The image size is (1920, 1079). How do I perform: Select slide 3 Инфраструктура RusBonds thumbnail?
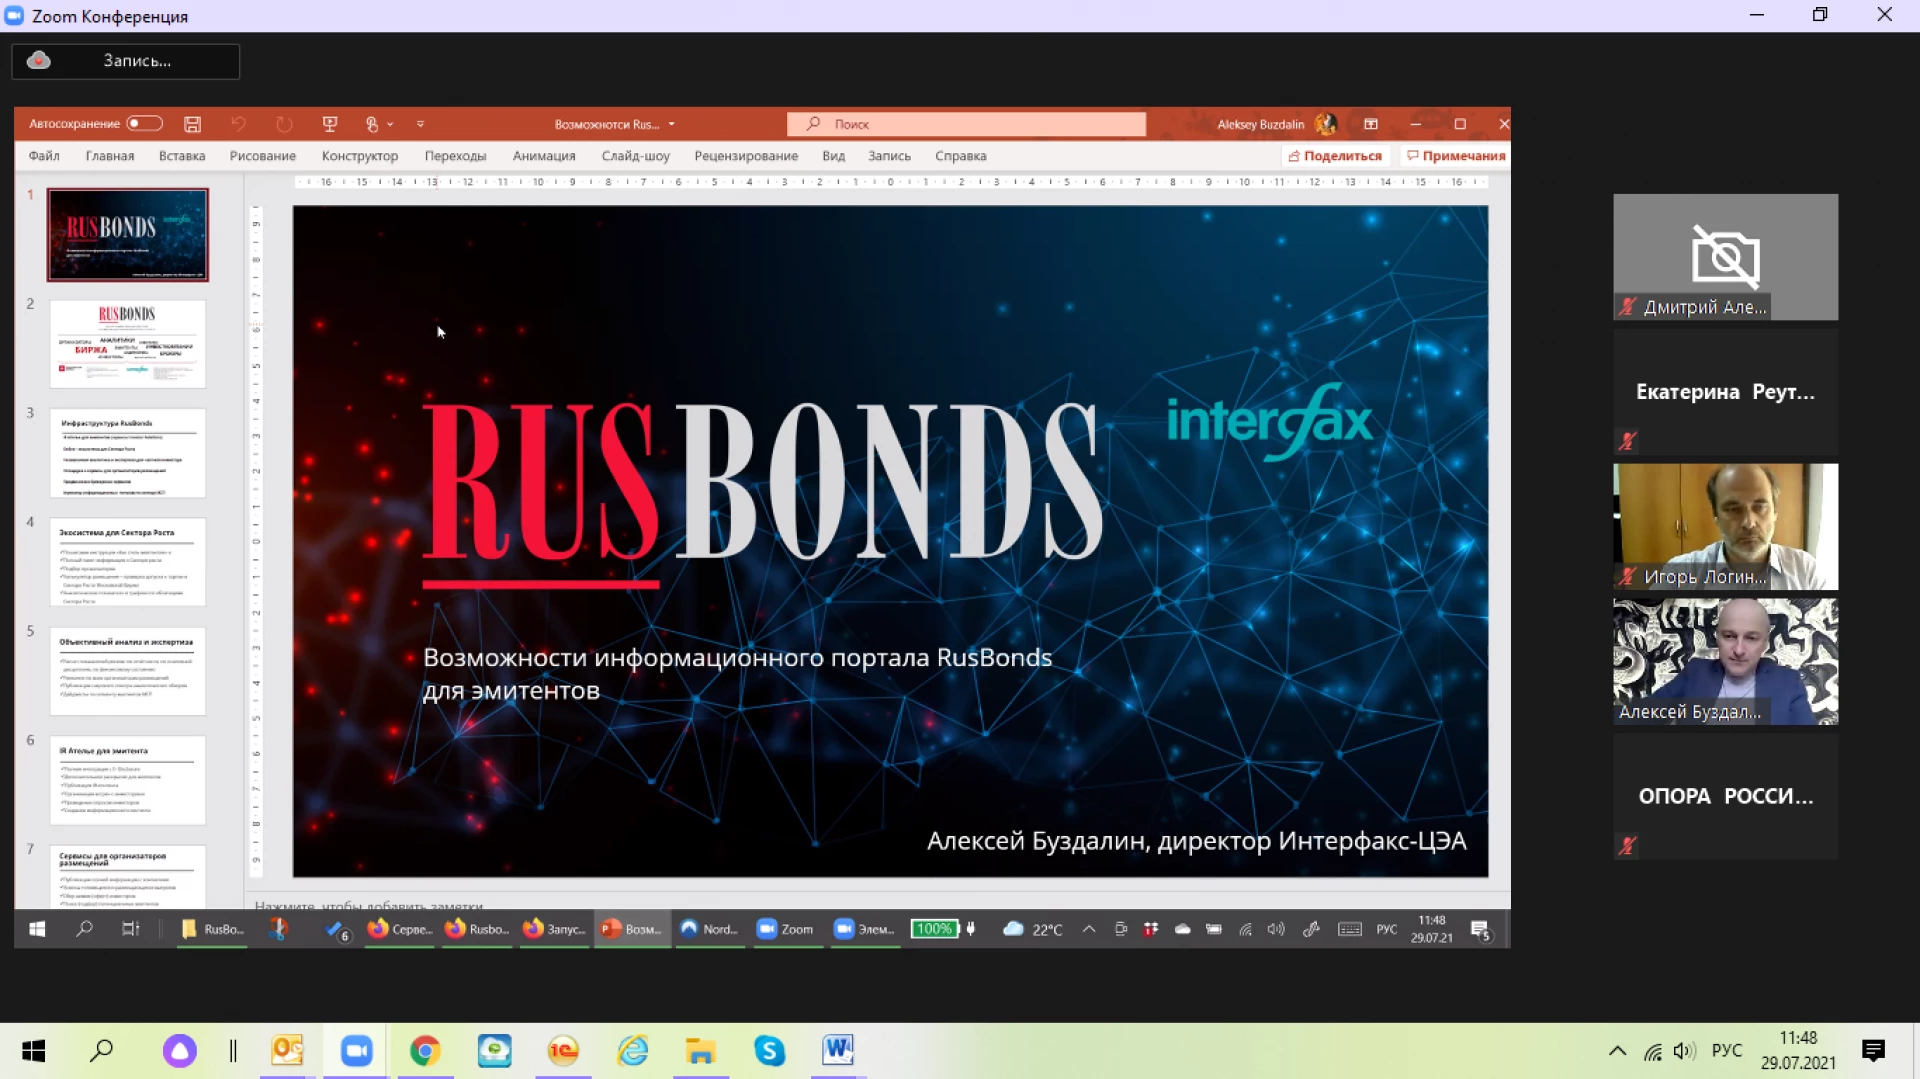pyautogui.click(x=128, y=453)
